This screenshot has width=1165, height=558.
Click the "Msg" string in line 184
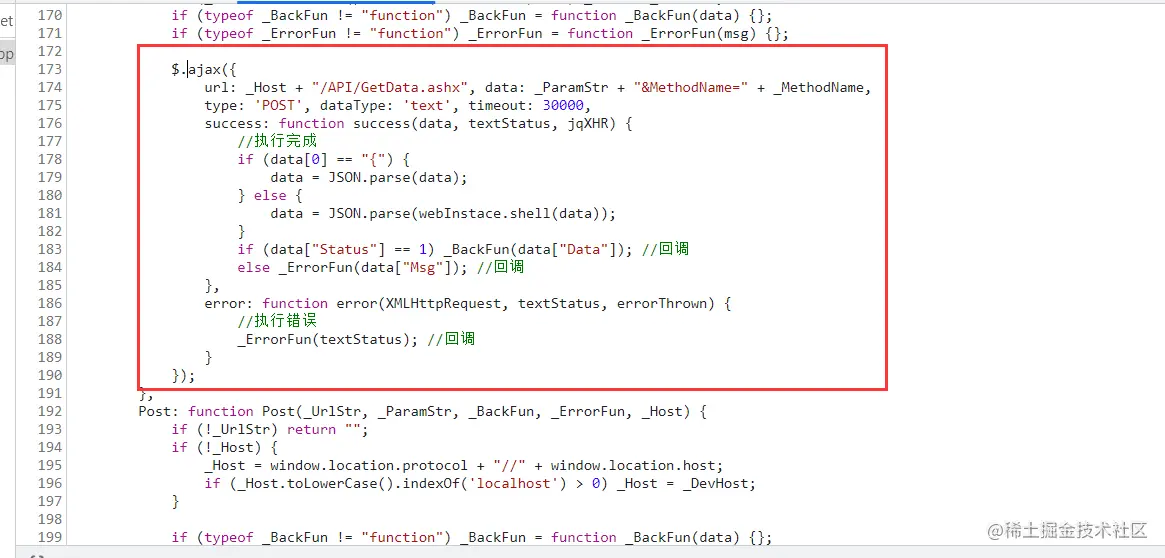tap(422, 267)
